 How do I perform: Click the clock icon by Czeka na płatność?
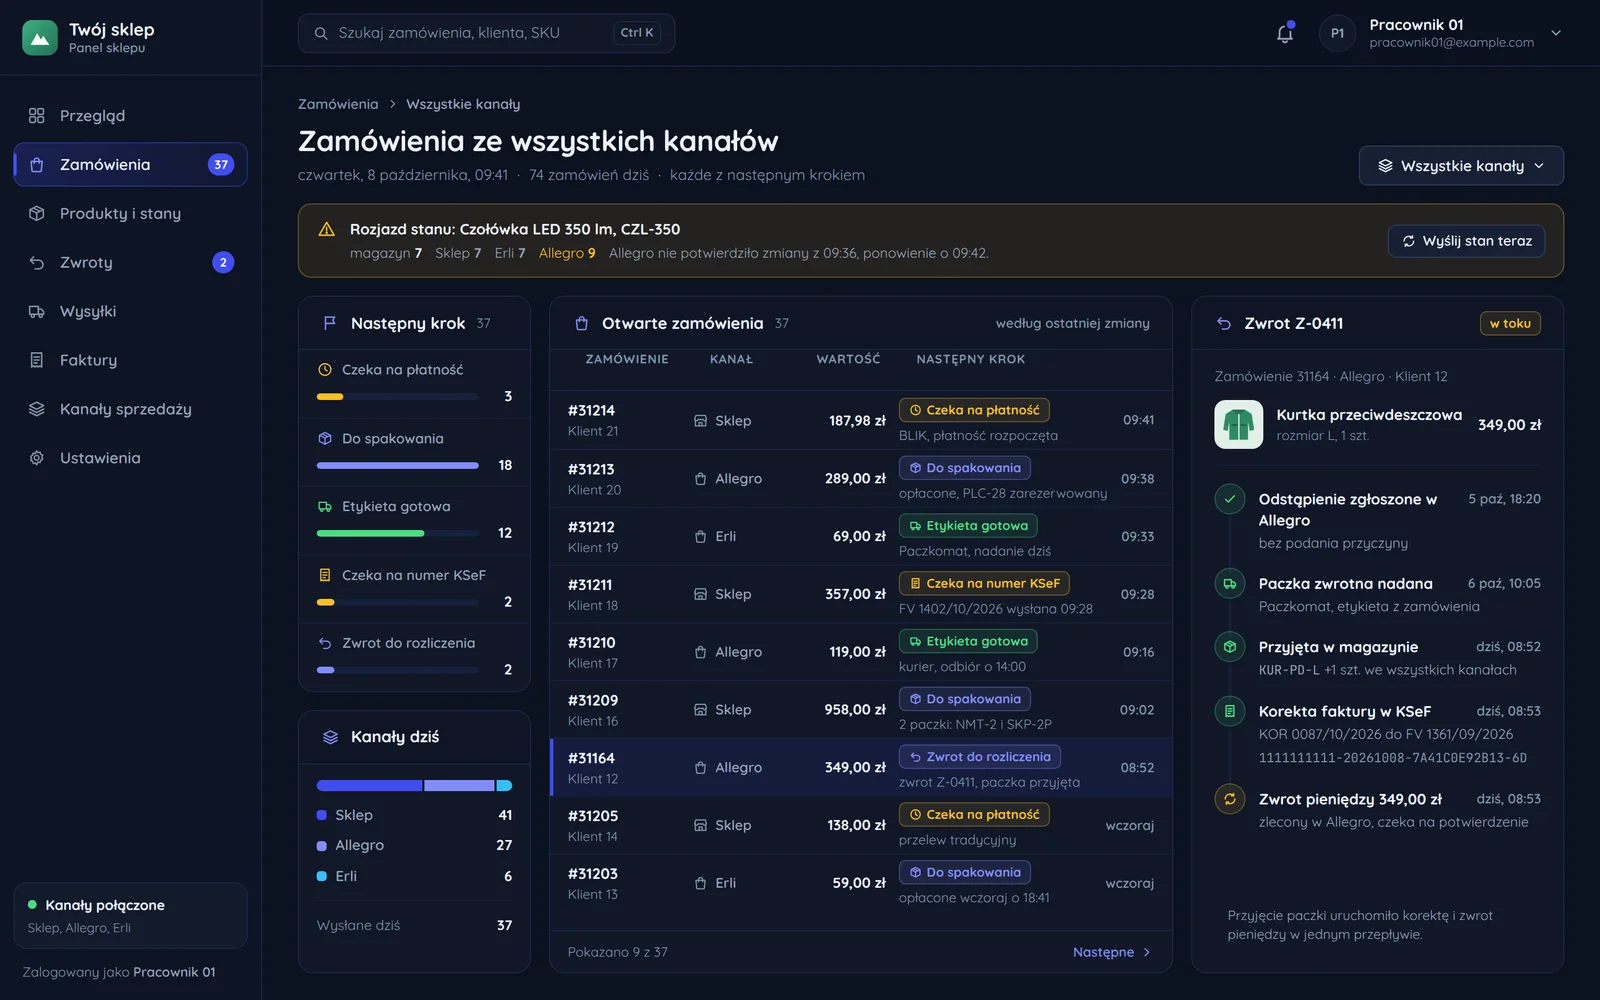(x=325, y=370)
